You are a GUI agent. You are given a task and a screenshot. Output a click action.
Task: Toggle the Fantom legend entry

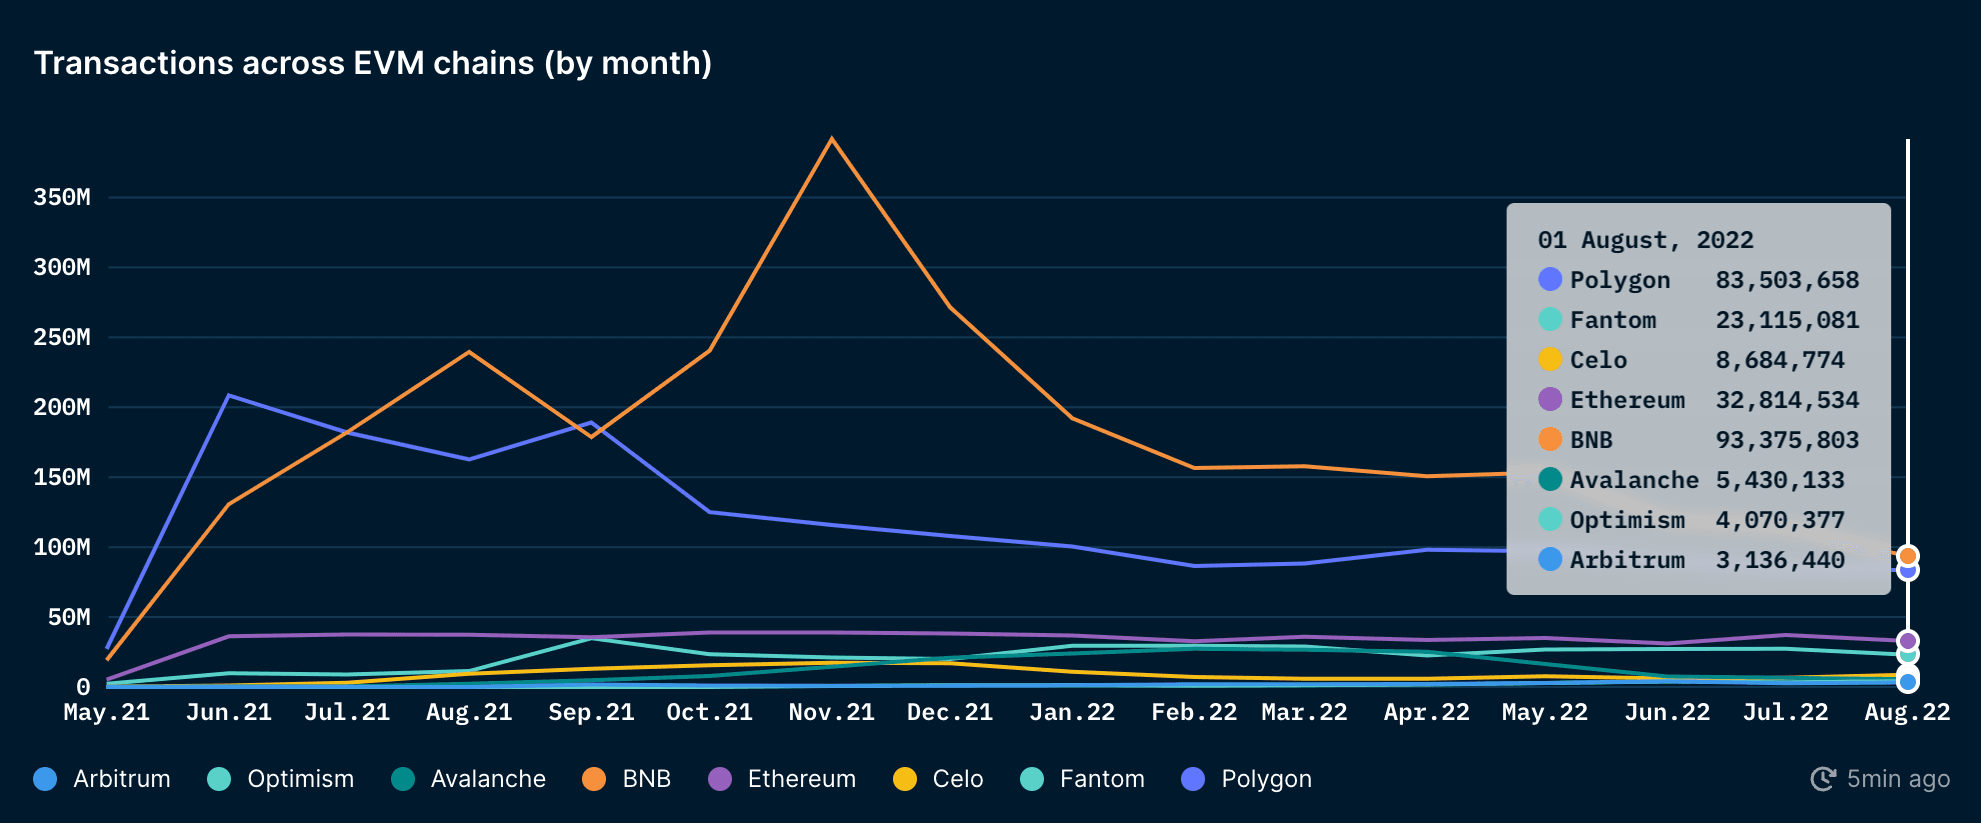(1083, 779)
